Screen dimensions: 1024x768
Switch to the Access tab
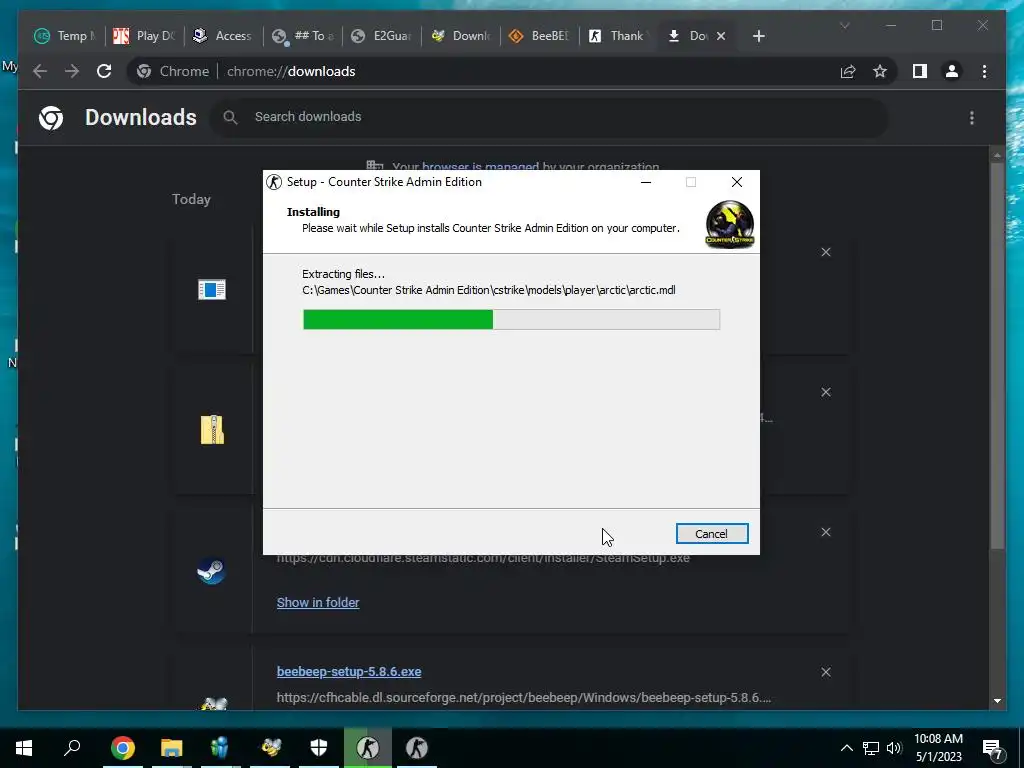(x=223, y=36)
